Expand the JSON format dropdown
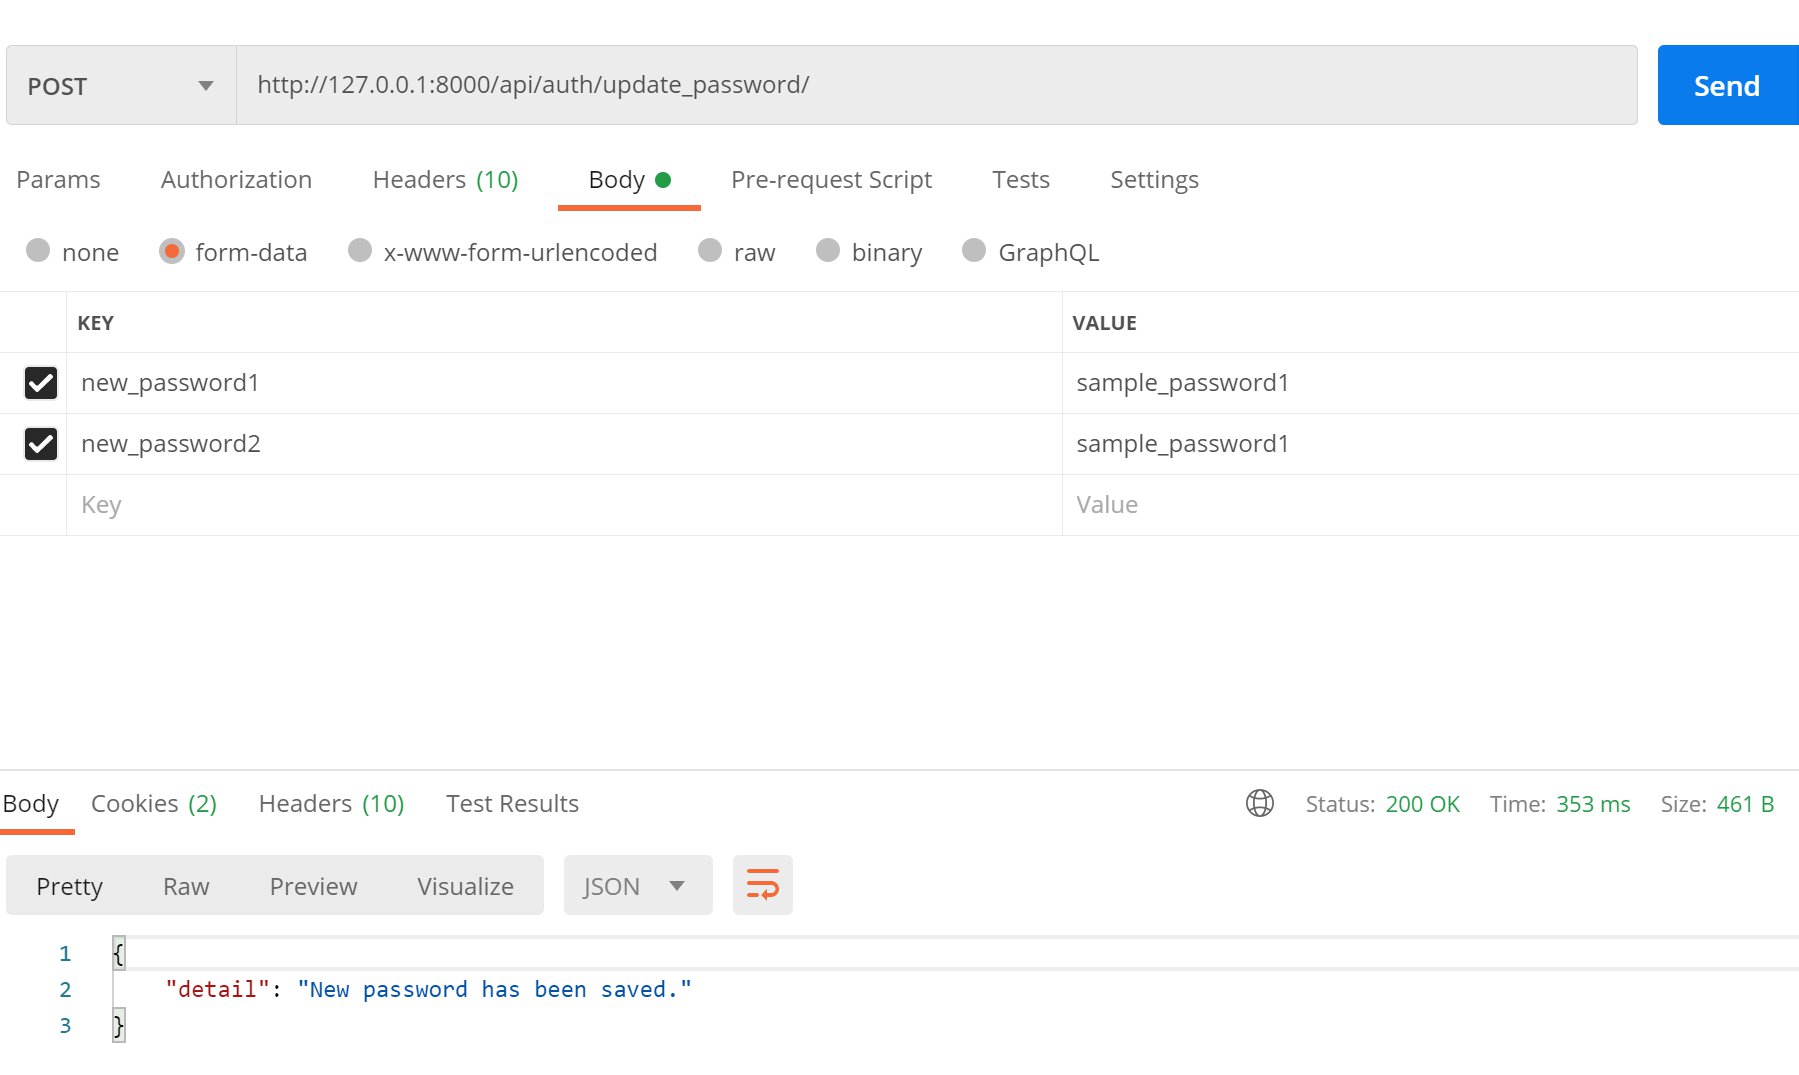Viewport: 1799px width, 1075px height. [x=637, y=886]
